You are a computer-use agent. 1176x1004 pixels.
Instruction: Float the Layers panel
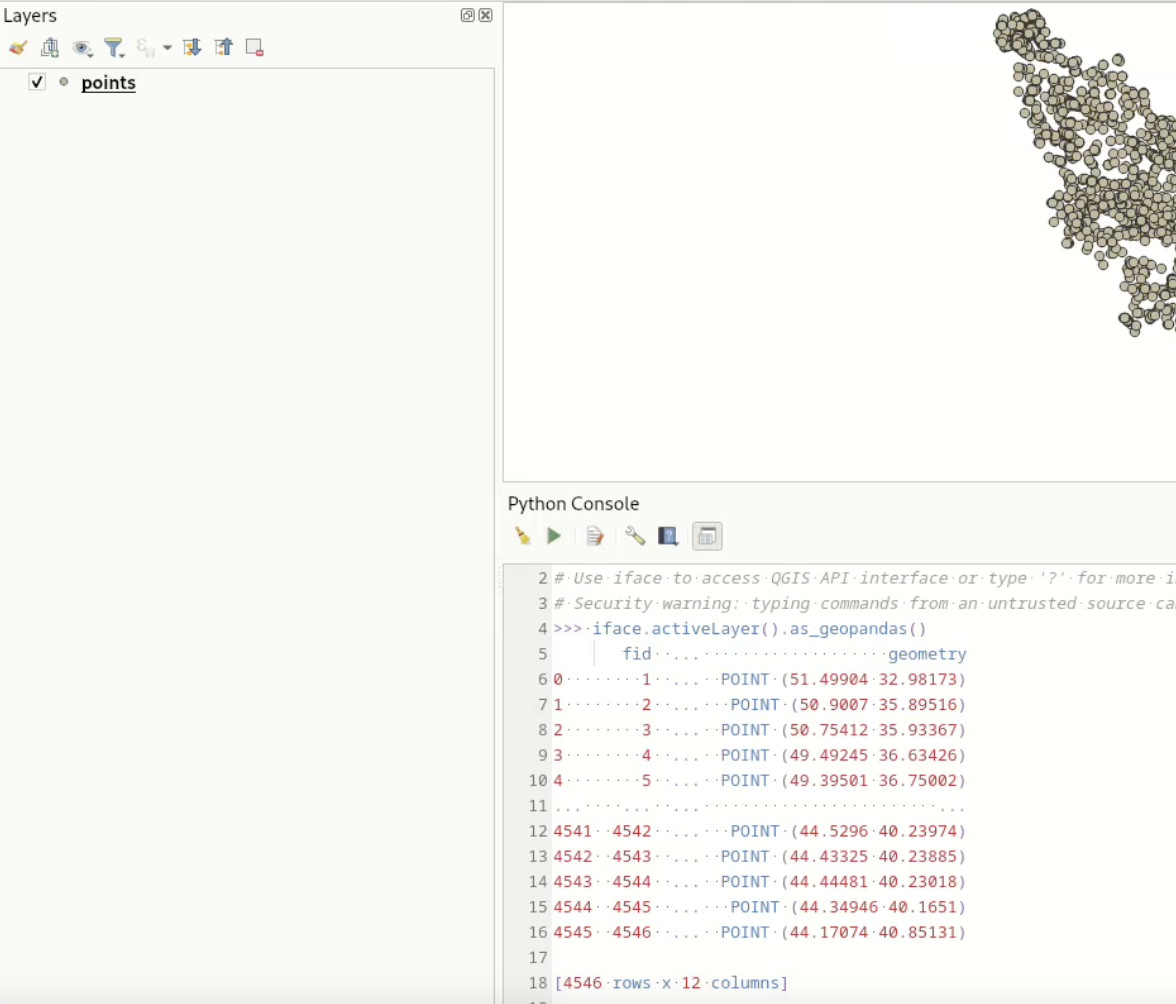467,15
